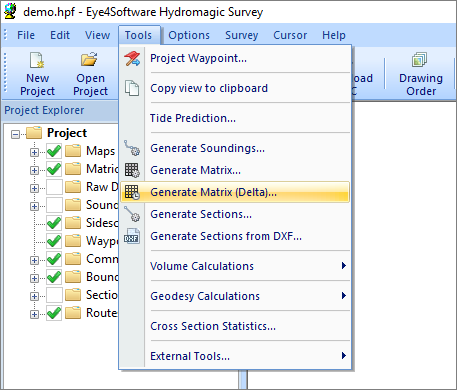The height and width of the screenshot is (390, 457).
Task: Open the Edit menu
Action: (60, 35)
